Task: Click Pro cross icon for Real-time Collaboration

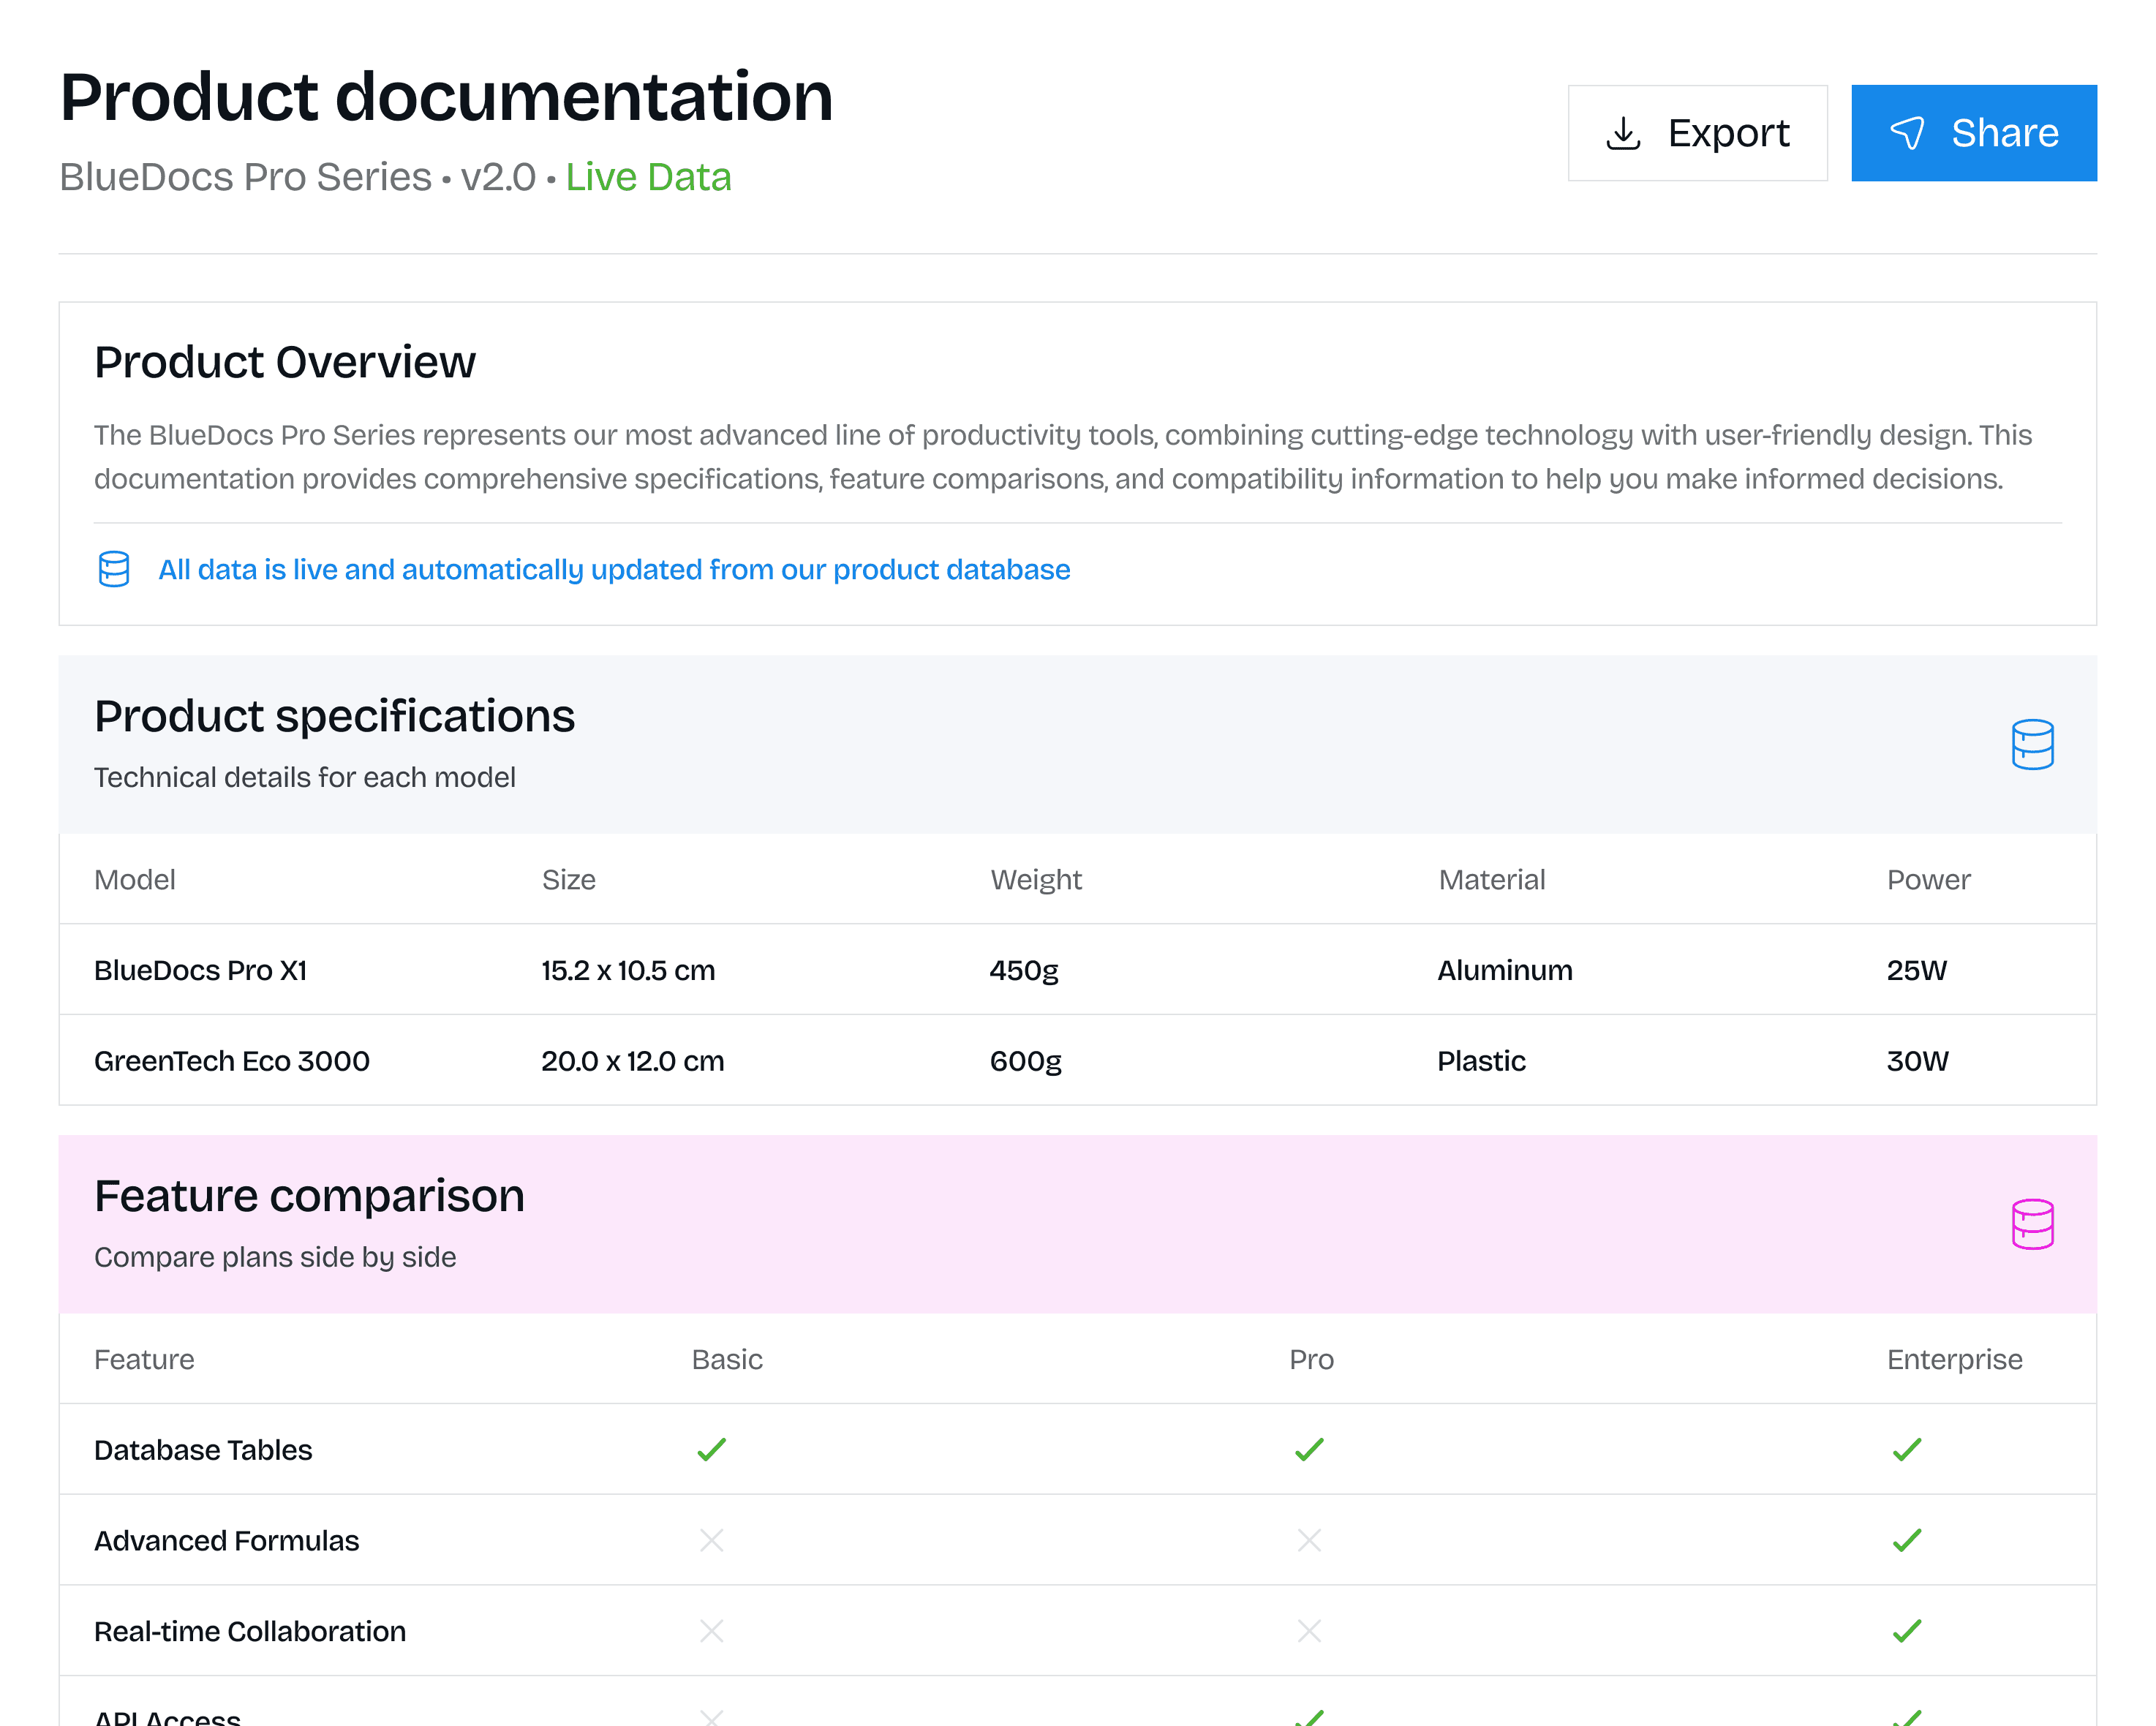Action: pos(1309,1631)
